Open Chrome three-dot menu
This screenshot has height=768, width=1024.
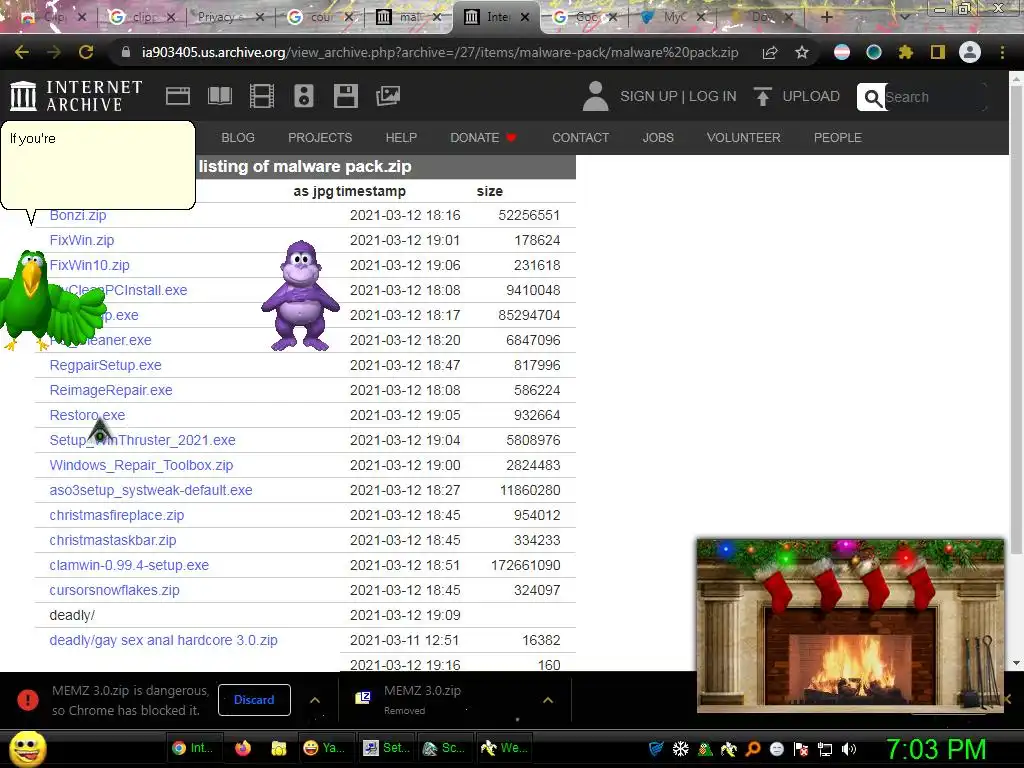click(1002, 52)
